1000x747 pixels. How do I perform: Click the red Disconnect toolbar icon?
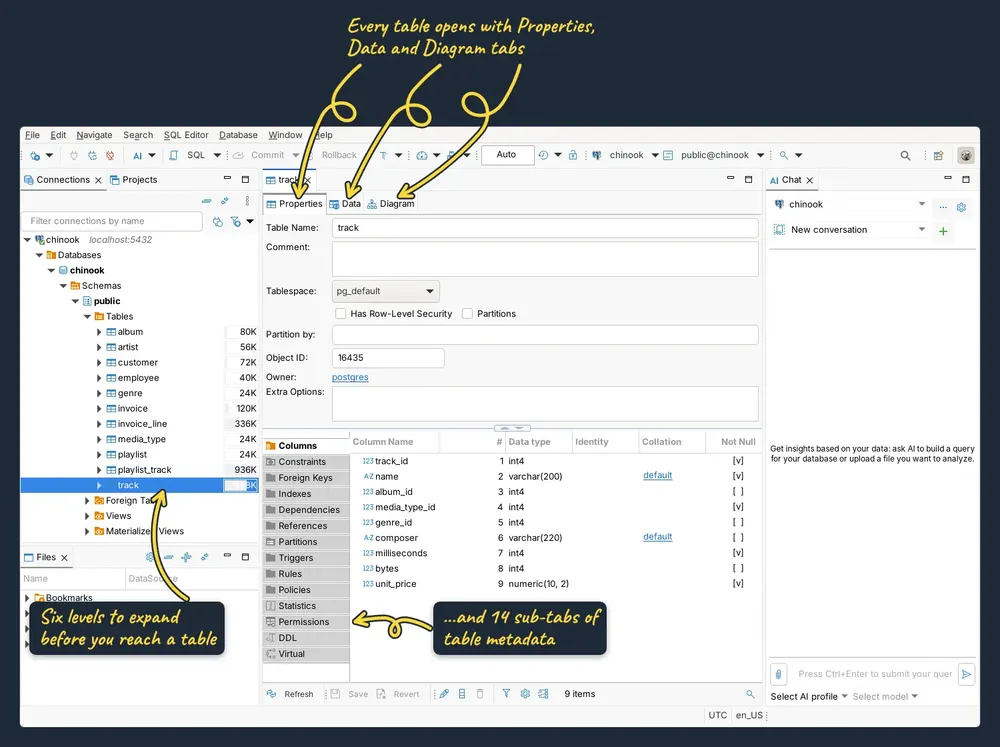[x=110, y=155]
